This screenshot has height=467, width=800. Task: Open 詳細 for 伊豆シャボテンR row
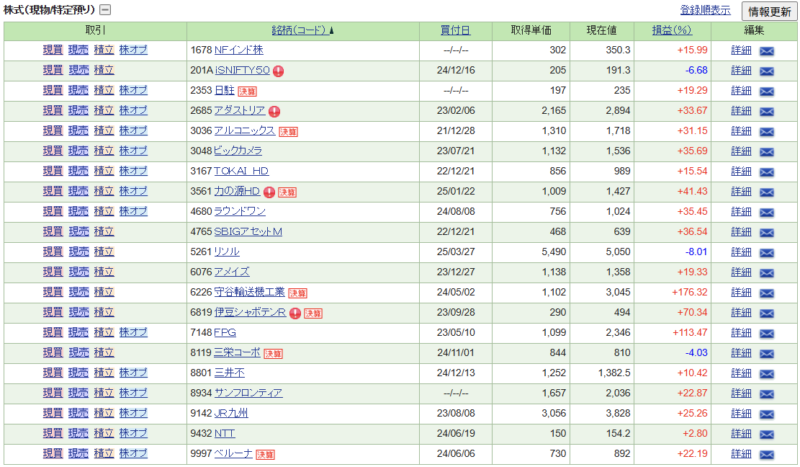tap(741, 312)
